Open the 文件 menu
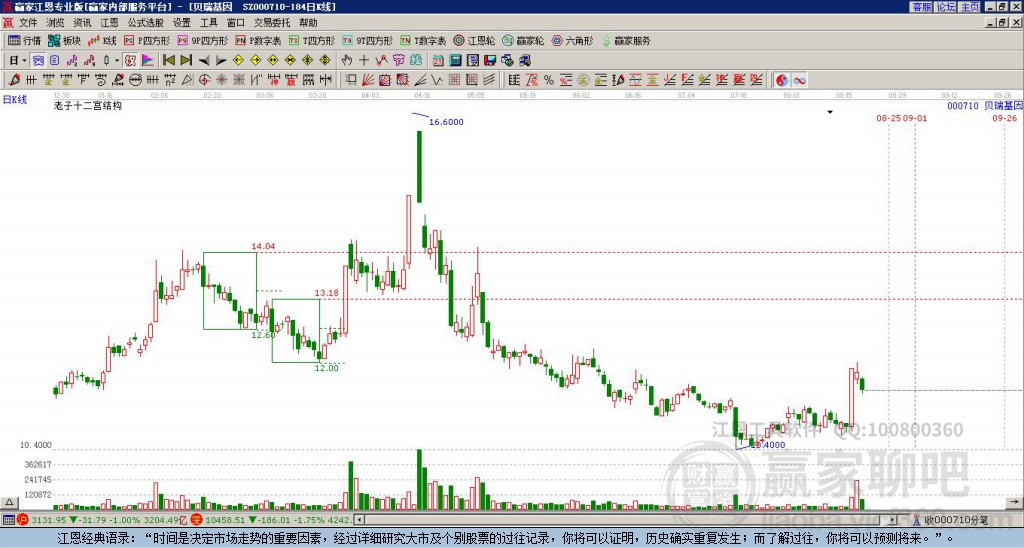Image resolution: width=1024 pixels, height=548 pixels. pos(28,23)
